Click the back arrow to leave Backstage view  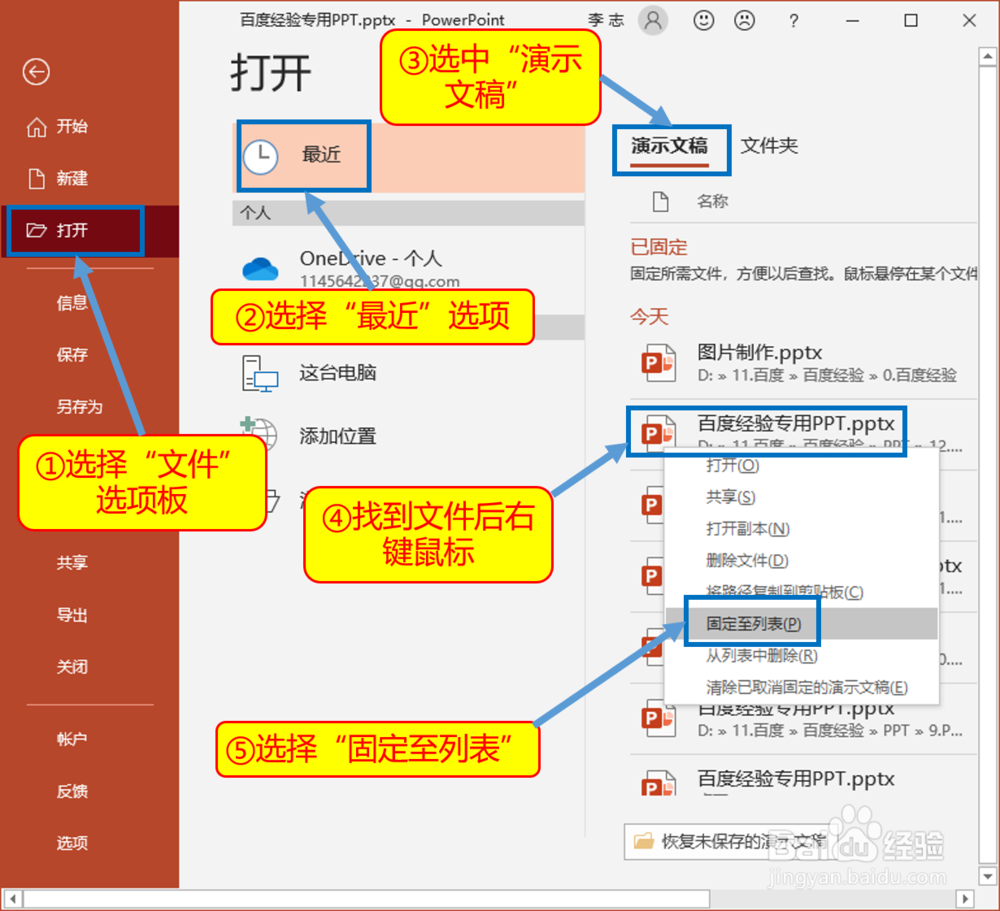tap(36, 72)
